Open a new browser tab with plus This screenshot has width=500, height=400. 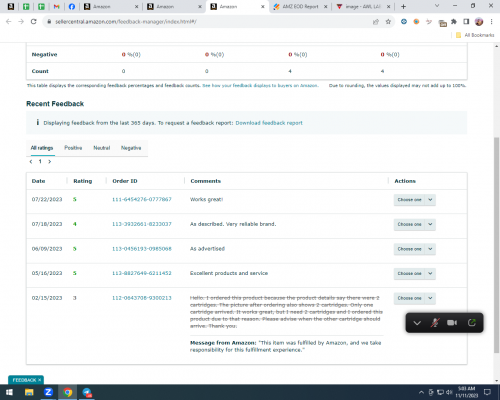click(x=403, y=6)
